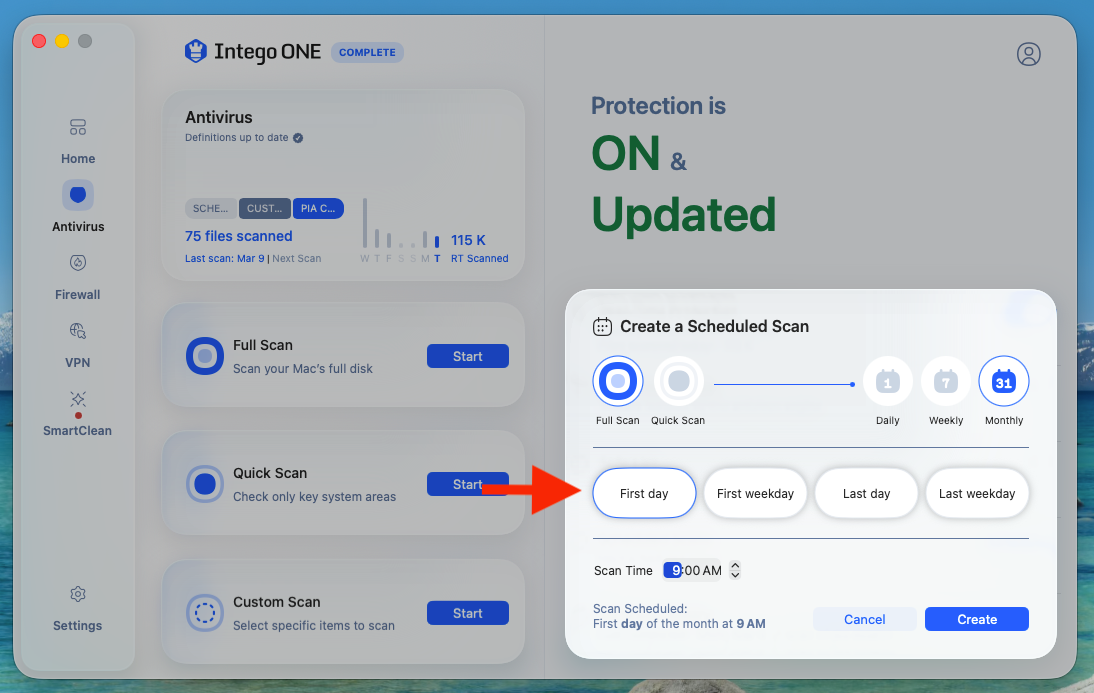The width and height of the screenshot is (1094, 693).
Task: Open SmartClean from the sidebar
Action: (x=77, y=413)
